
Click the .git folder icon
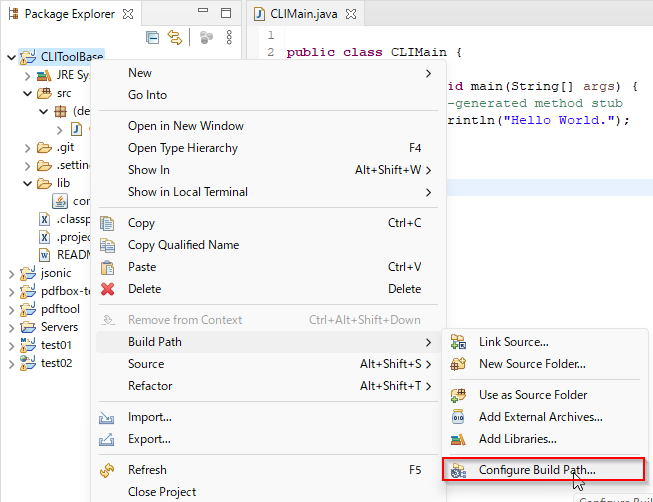pyautogui.click(x=44, y=147)
